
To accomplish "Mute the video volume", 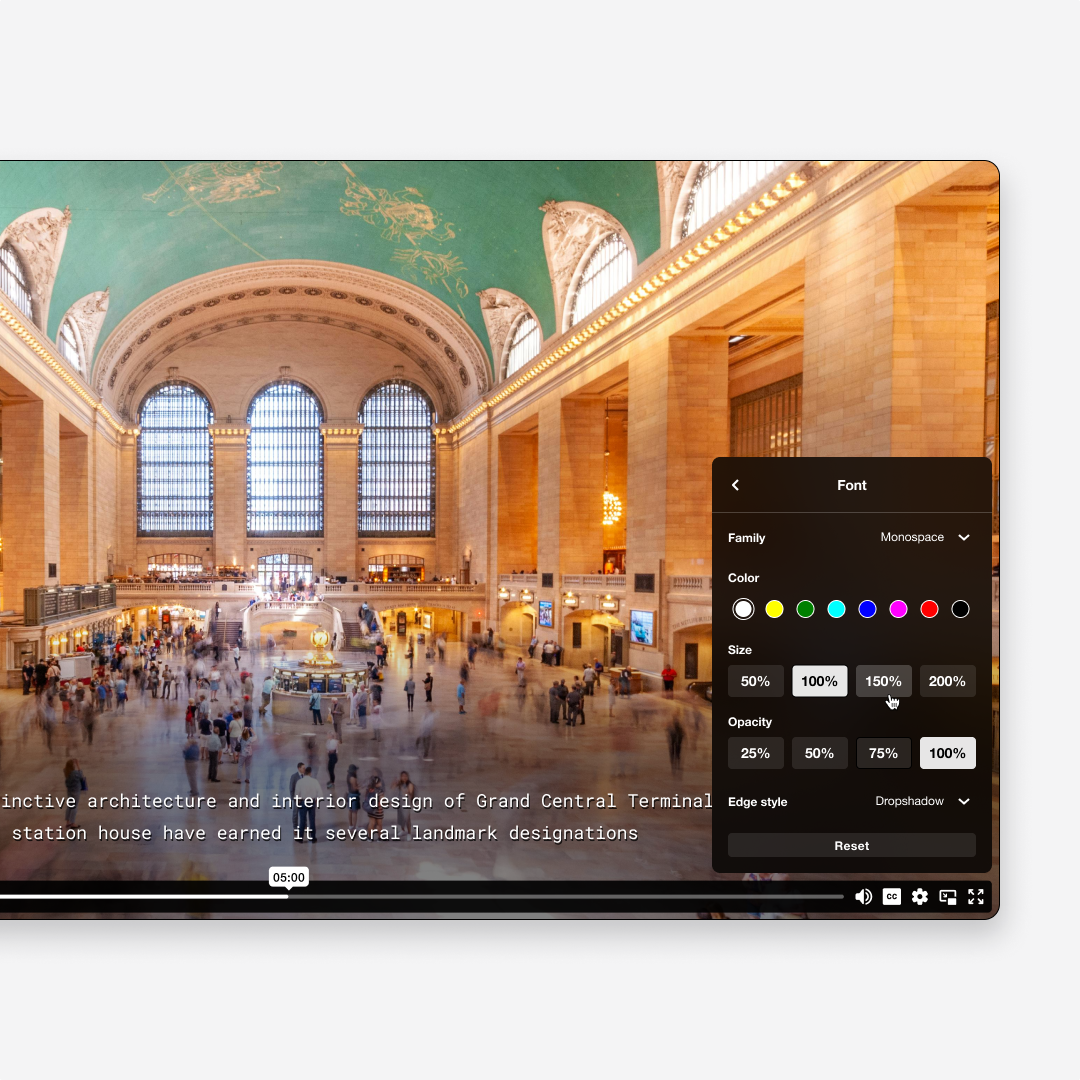I will click(863, 896).
